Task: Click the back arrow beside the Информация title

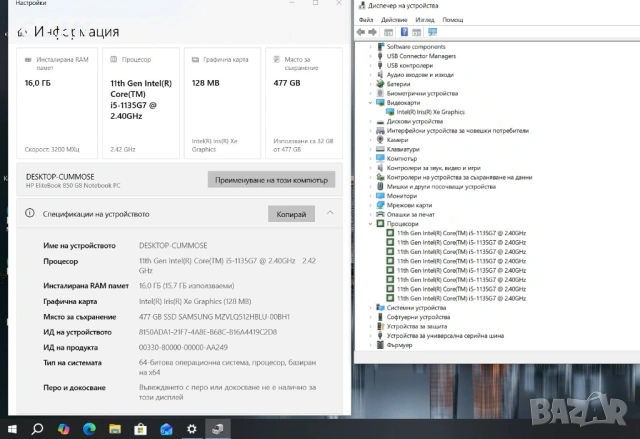Action: pos(22,32)
